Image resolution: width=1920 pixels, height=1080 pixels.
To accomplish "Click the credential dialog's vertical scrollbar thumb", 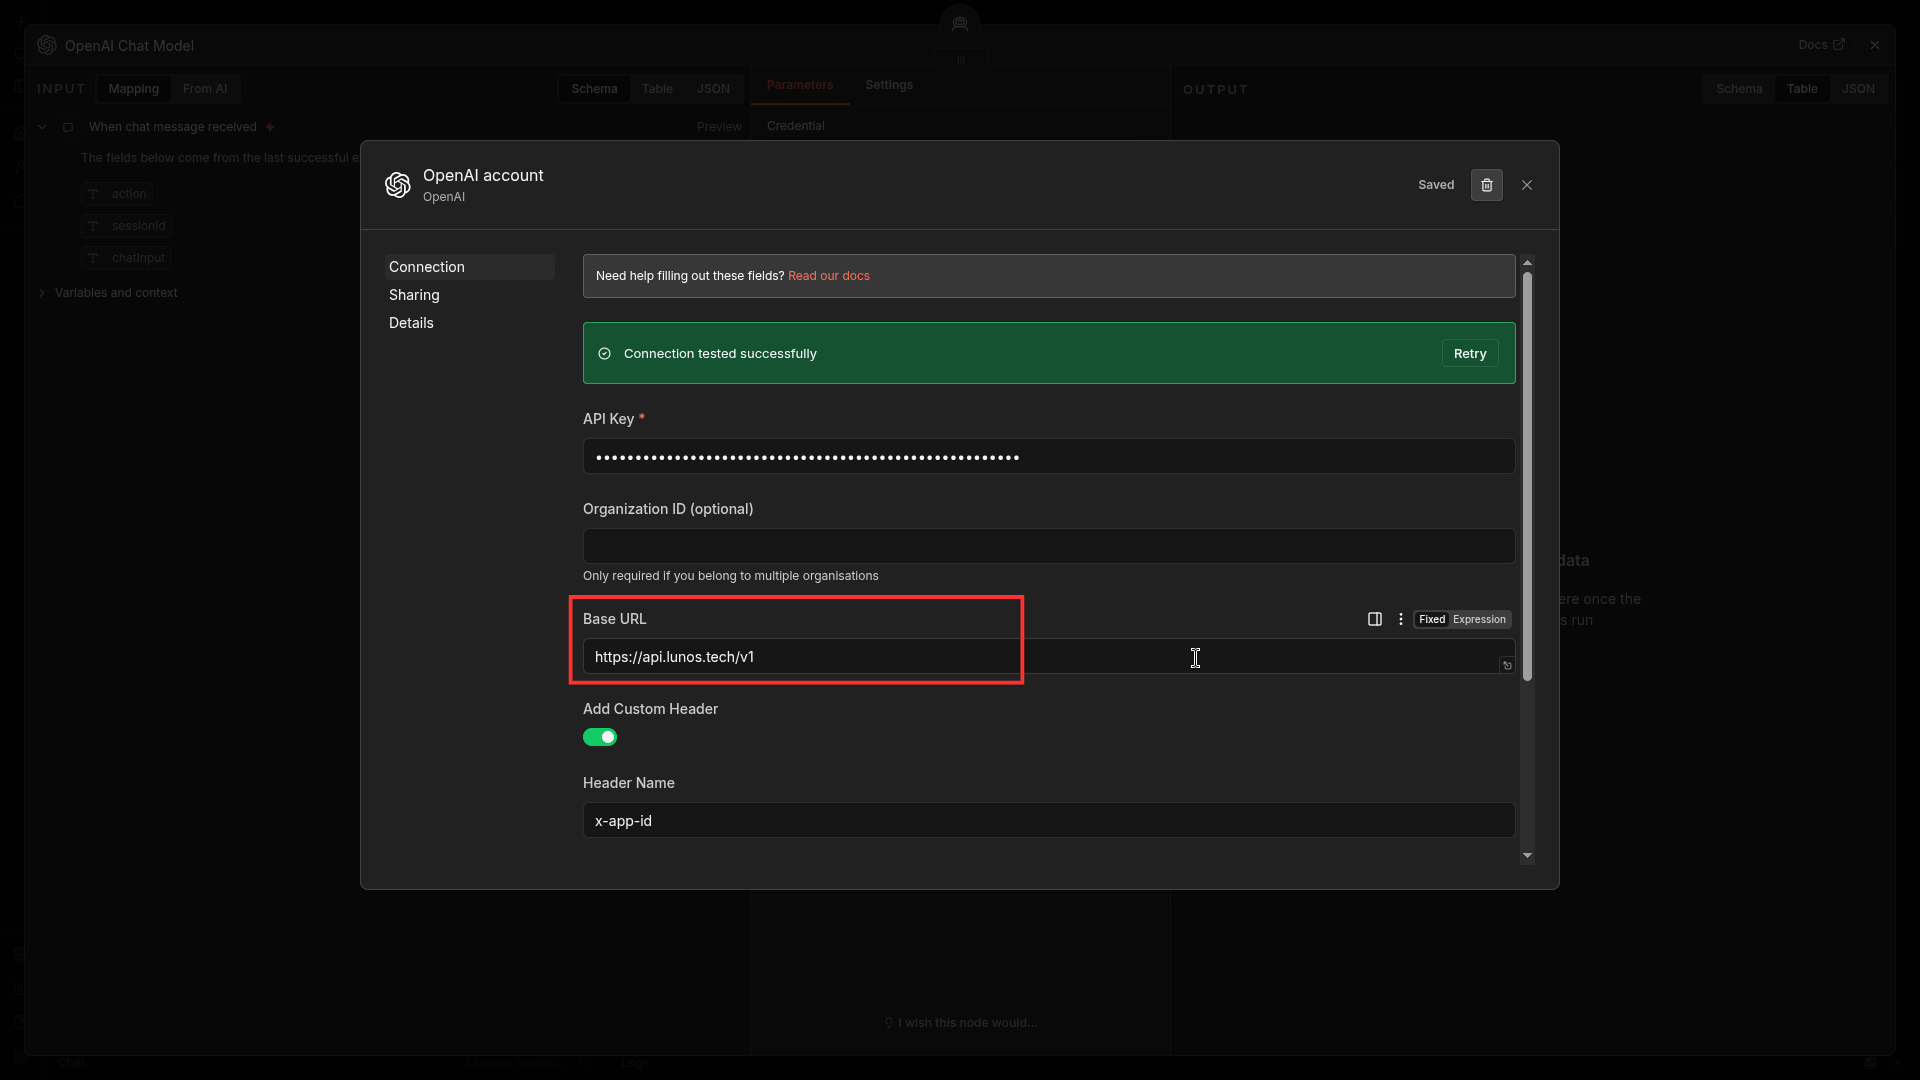I will (1527, 476).
